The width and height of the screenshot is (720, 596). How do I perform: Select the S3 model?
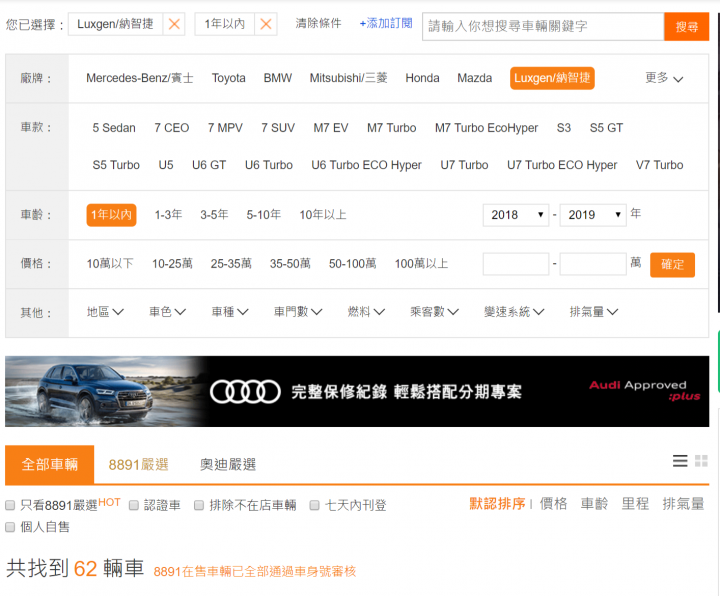coord(564,128)
